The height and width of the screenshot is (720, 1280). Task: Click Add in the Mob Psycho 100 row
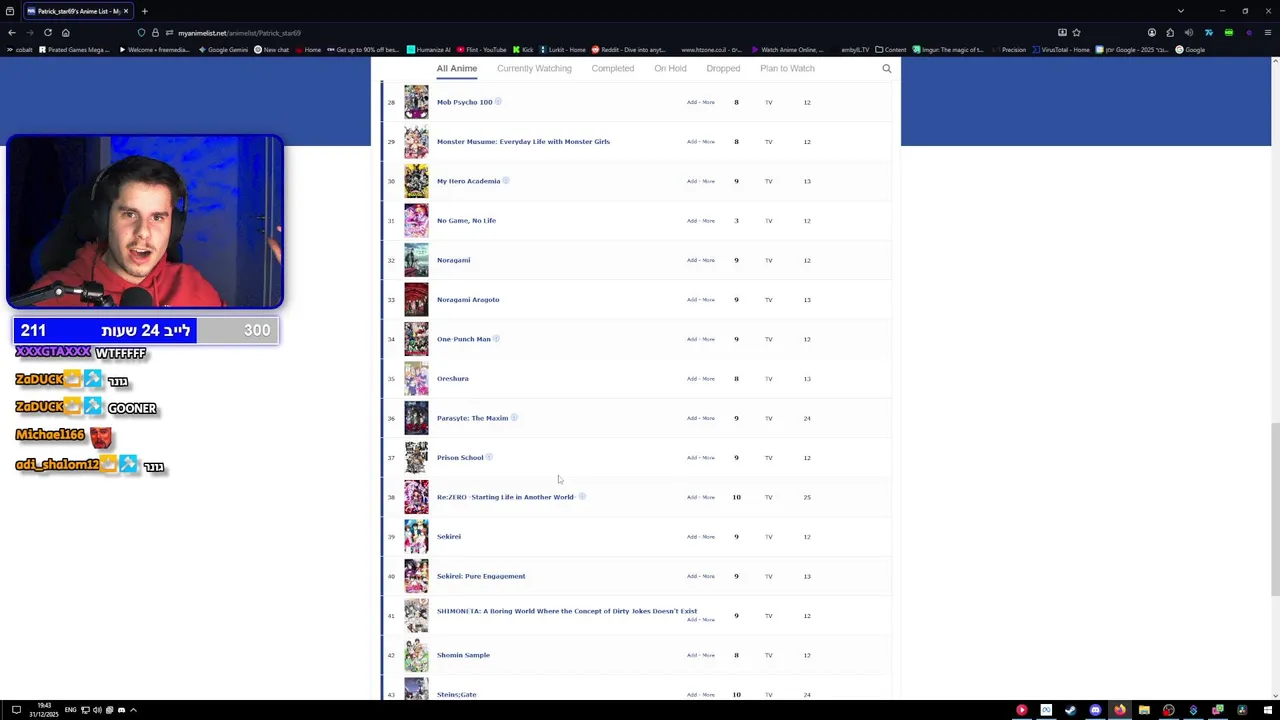(x=692, y=102)
